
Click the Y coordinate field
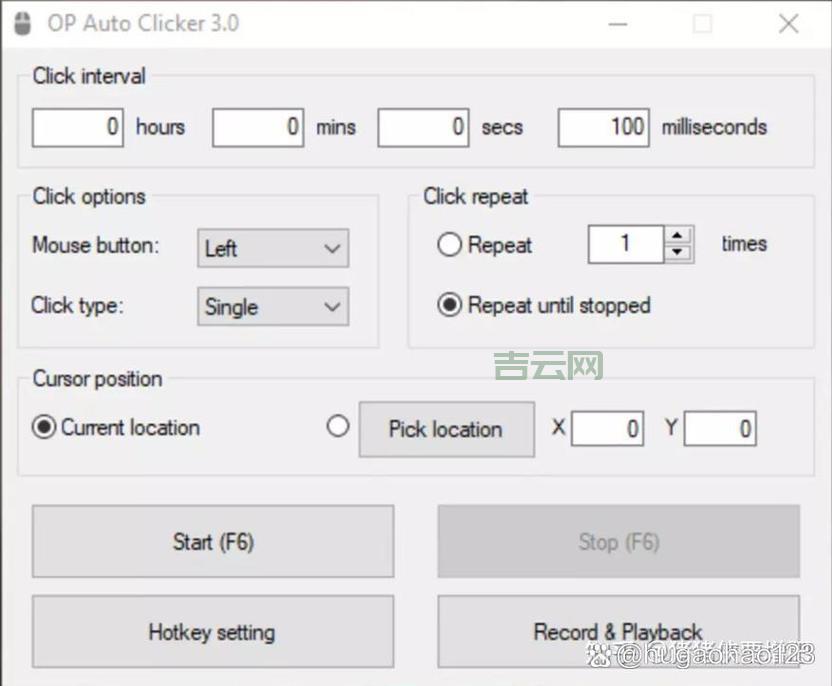point(720,429)
